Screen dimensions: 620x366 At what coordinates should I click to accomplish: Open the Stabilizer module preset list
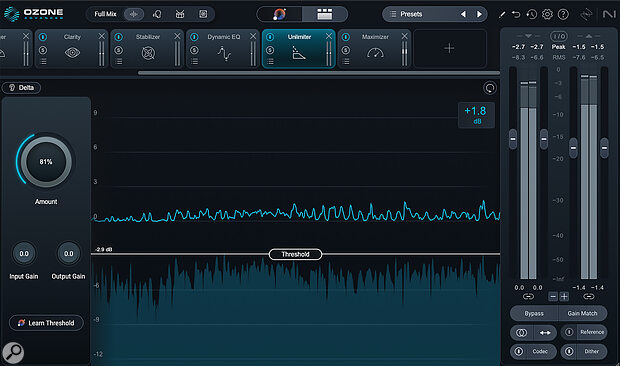118,61
